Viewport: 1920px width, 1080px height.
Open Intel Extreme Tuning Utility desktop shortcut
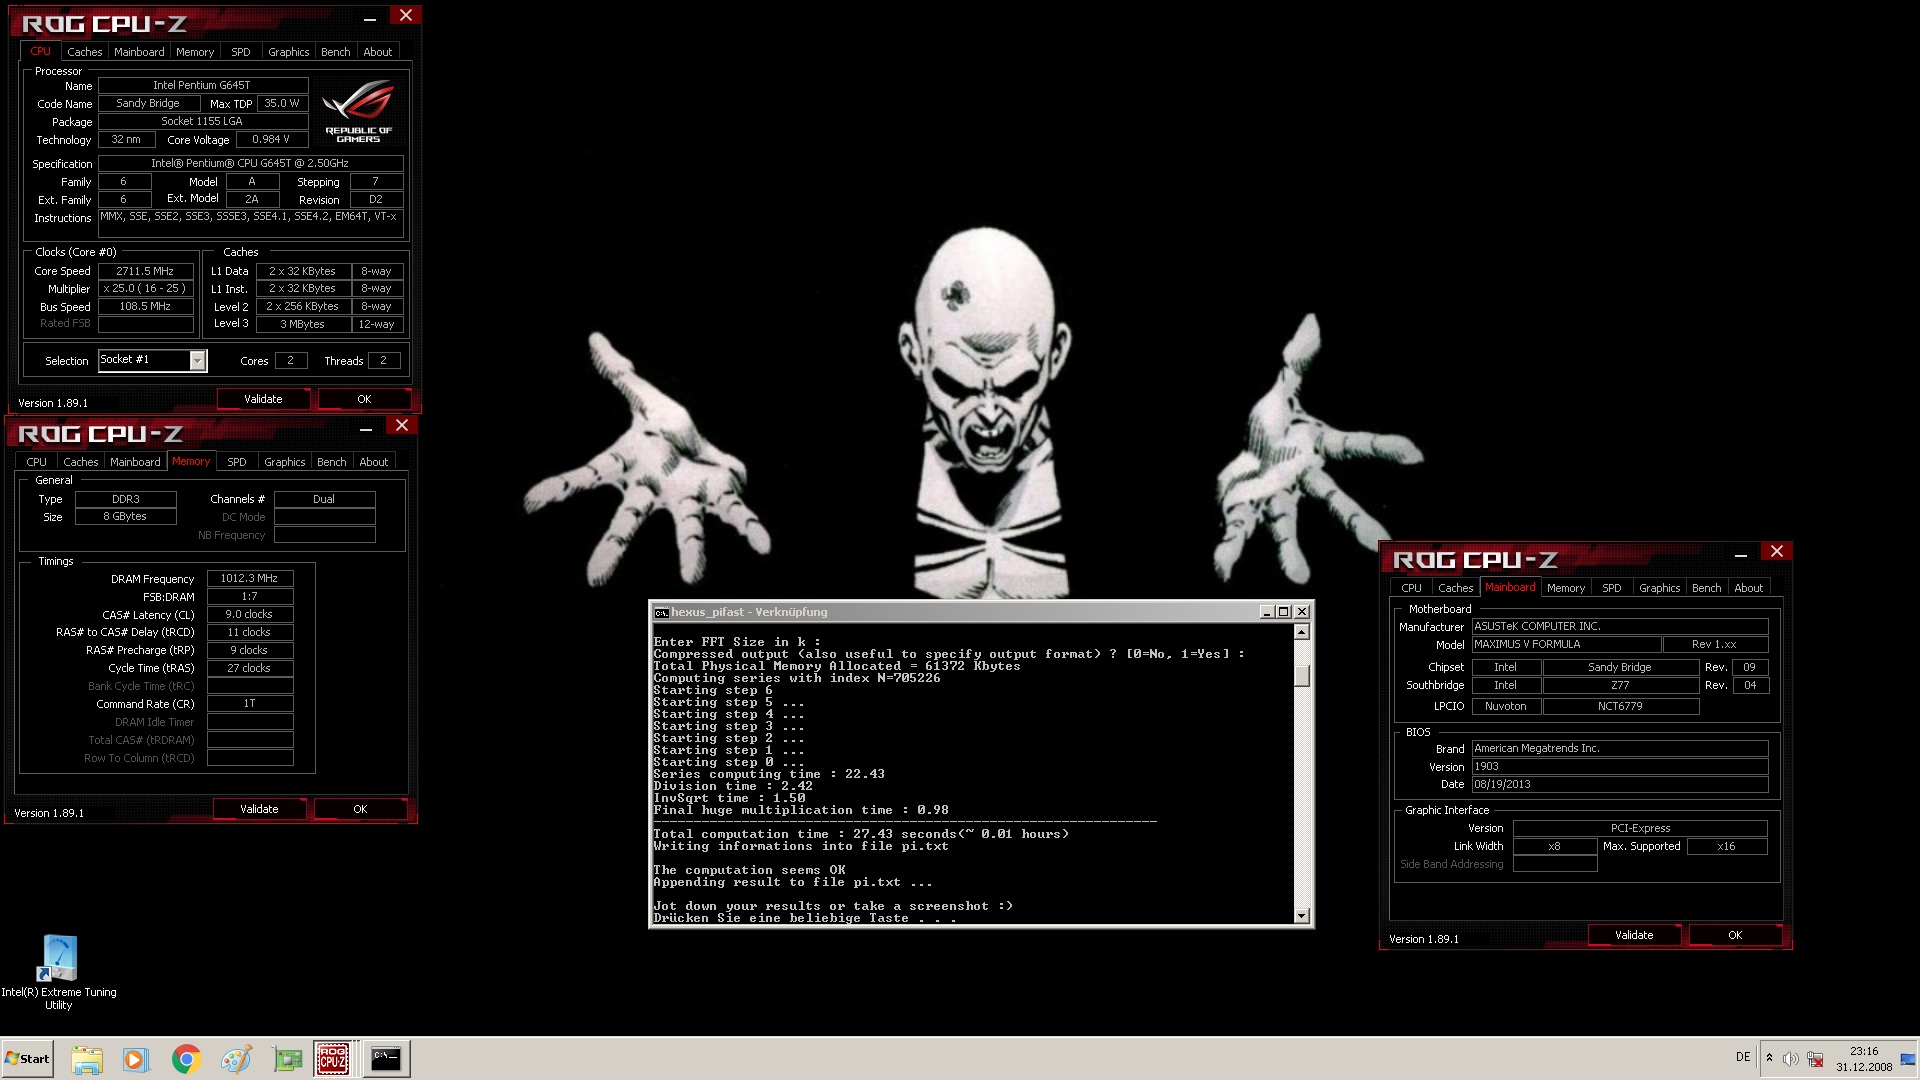coord(58,972)
